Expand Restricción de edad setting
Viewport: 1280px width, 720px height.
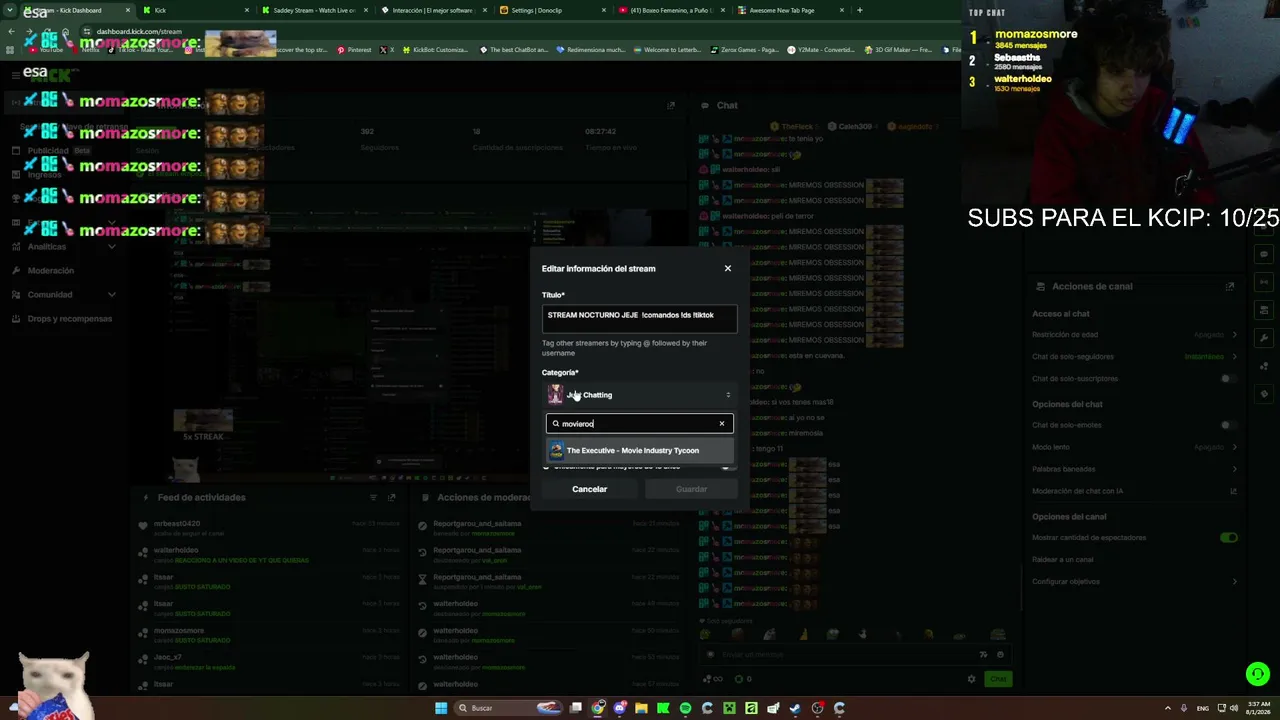1234,335
